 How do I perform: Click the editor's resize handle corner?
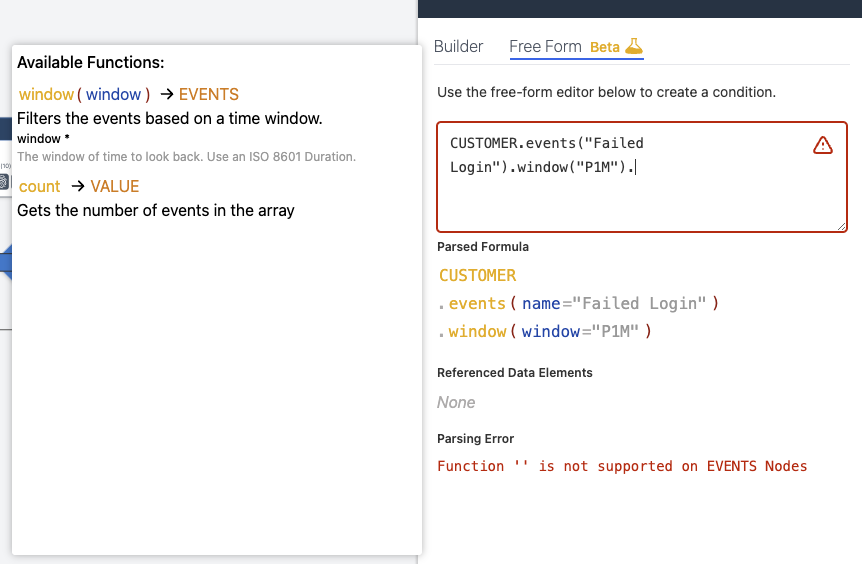(x=841, y=226)
